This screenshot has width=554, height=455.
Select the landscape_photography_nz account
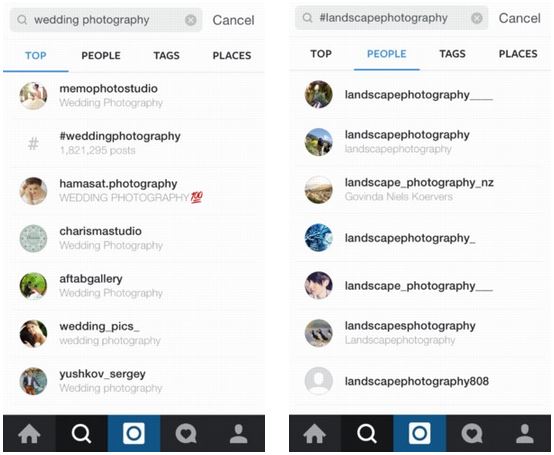pyautogui.click(x=420, y=189)
